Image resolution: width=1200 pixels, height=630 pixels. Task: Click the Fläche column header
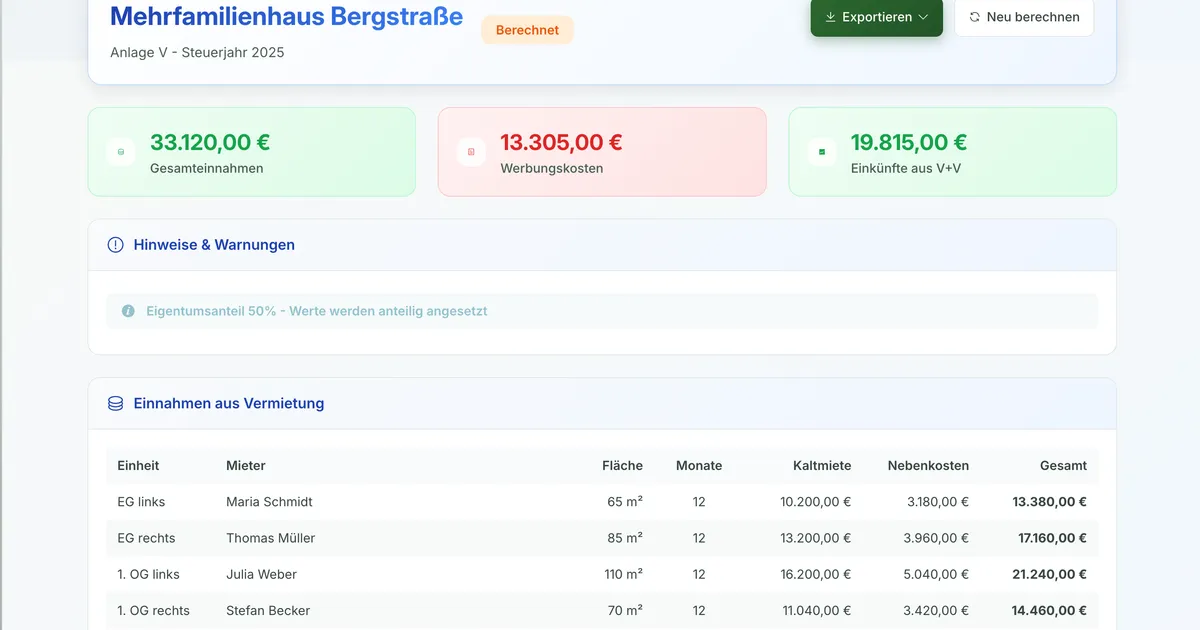[x=622, y=466]
